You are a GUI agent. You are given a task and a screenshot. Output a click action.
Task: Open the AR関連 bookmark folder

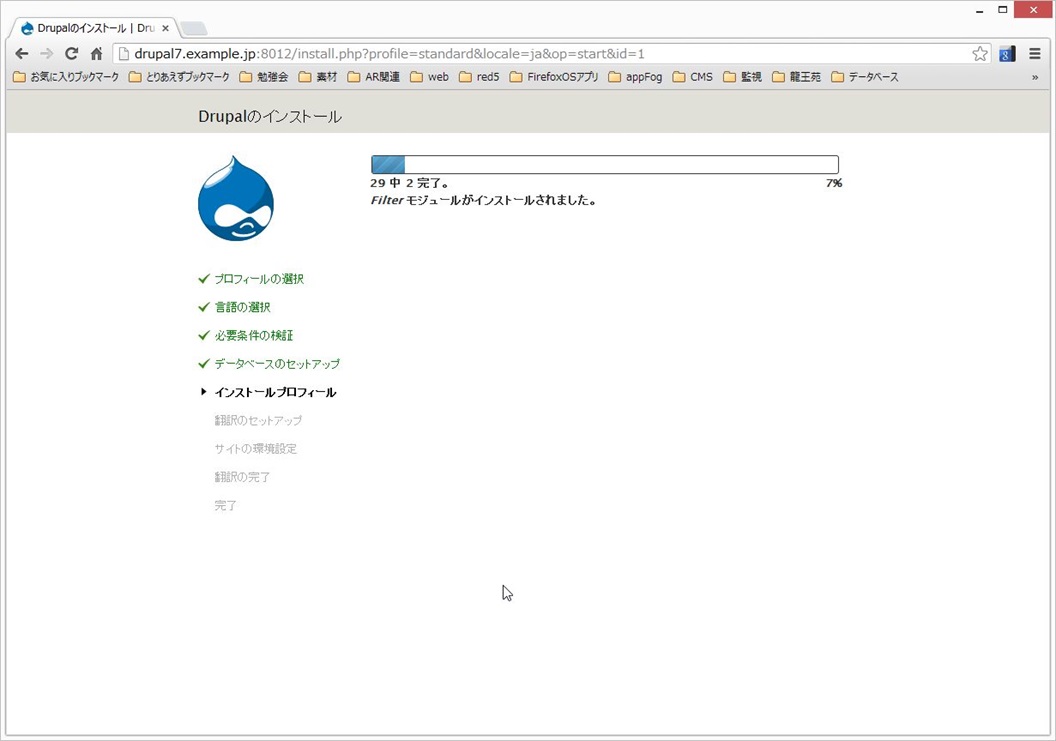(374, 77)
